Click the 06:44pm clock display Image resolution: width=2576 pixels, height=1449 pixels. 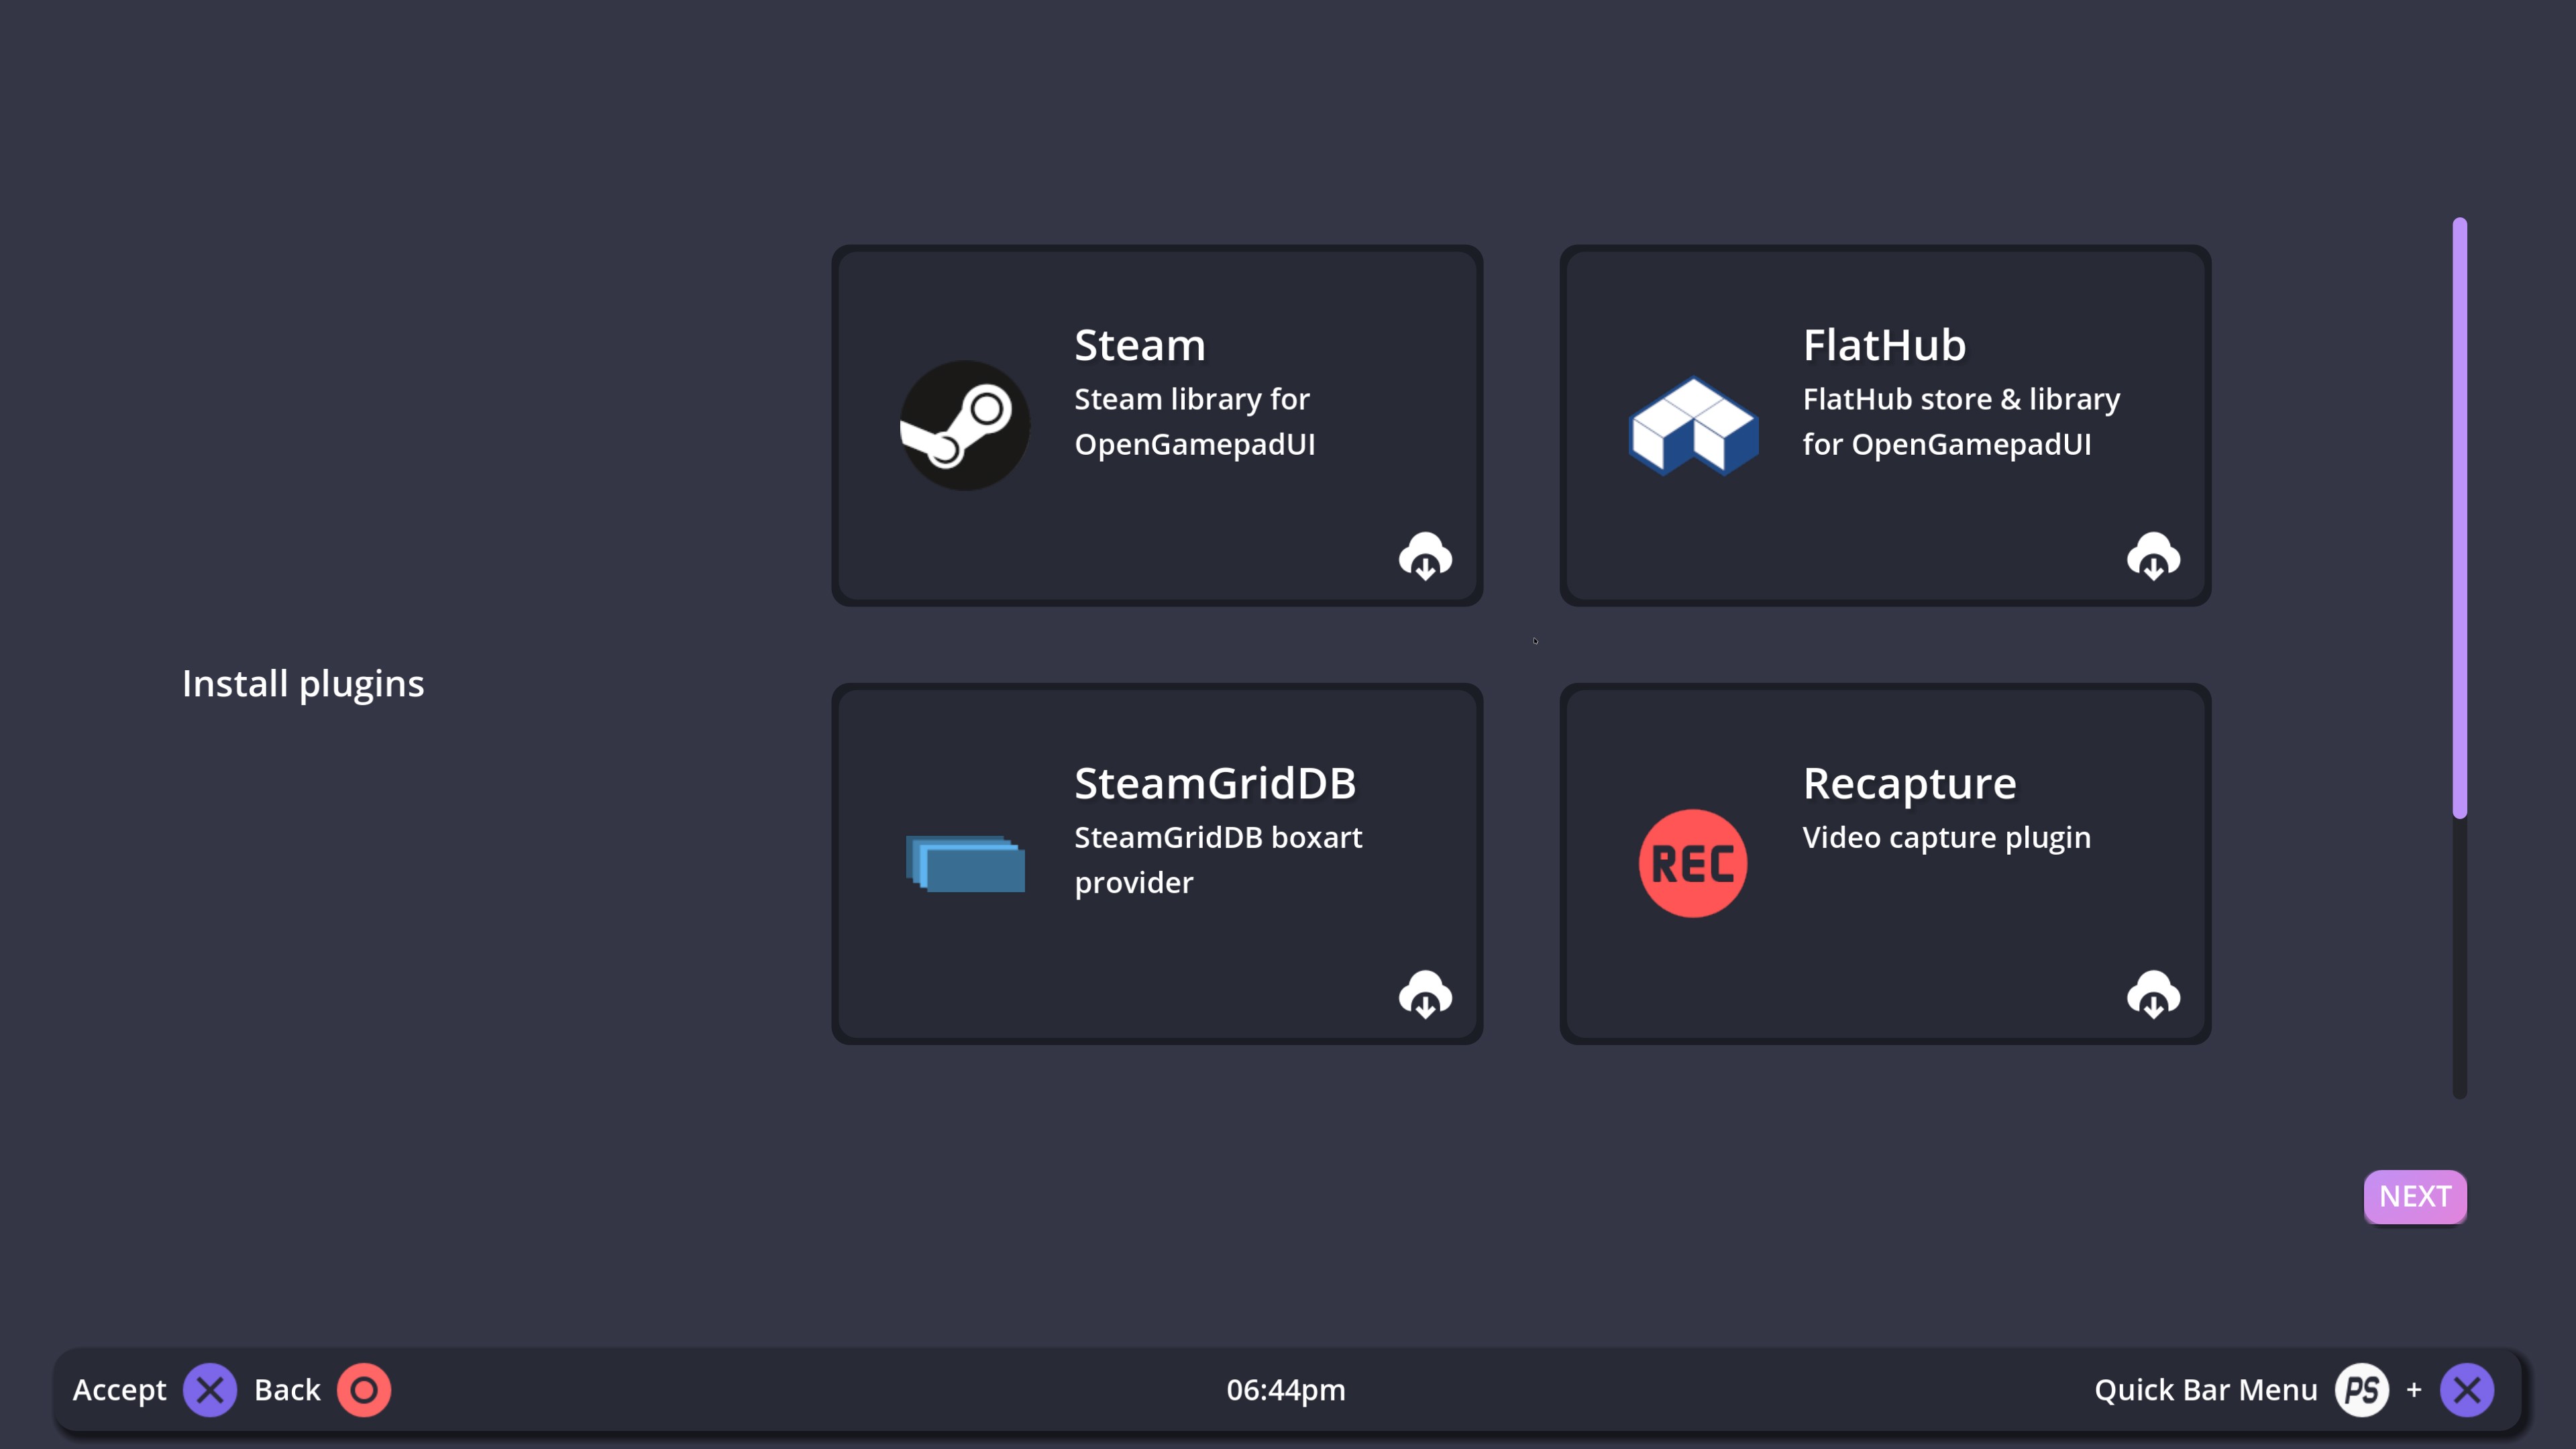(1286, 1390)
